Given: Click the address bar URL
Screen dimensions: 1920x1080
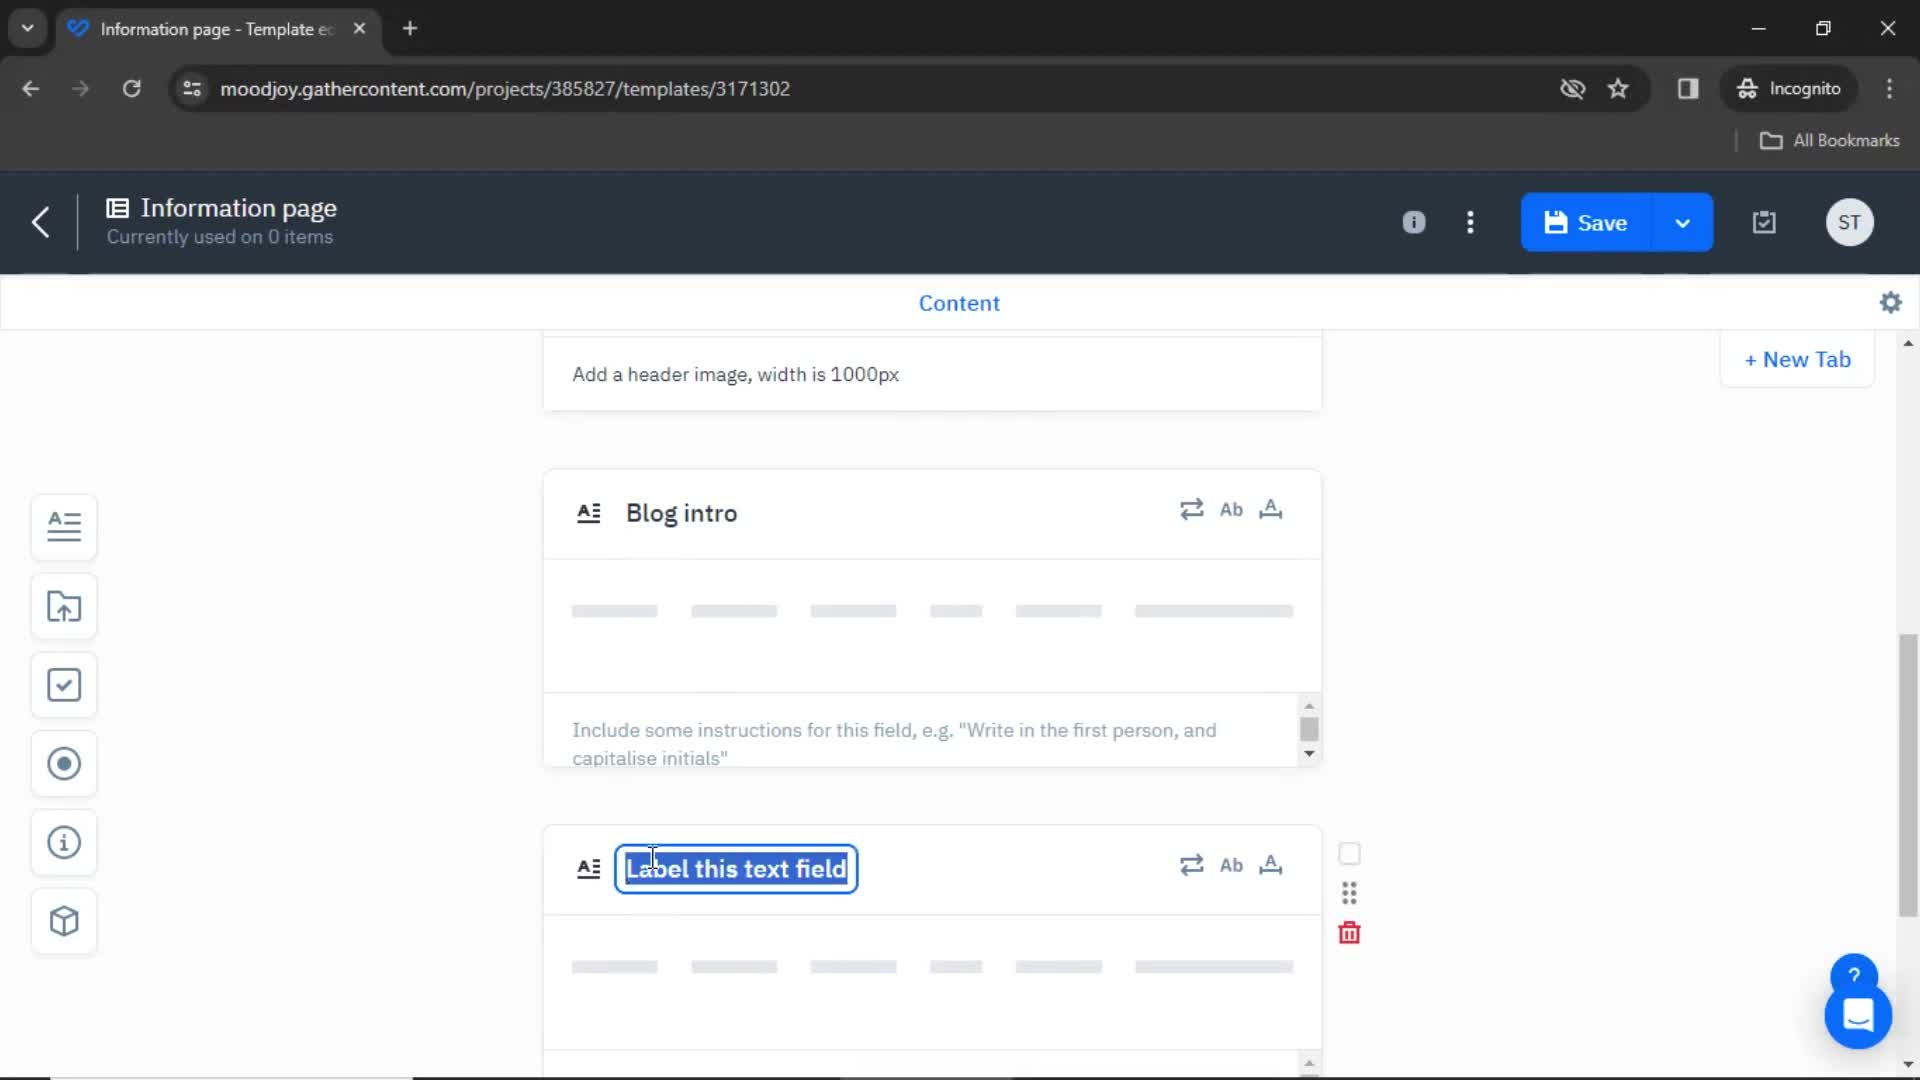Looking at the screenshot, I should (x=505, y=89).
